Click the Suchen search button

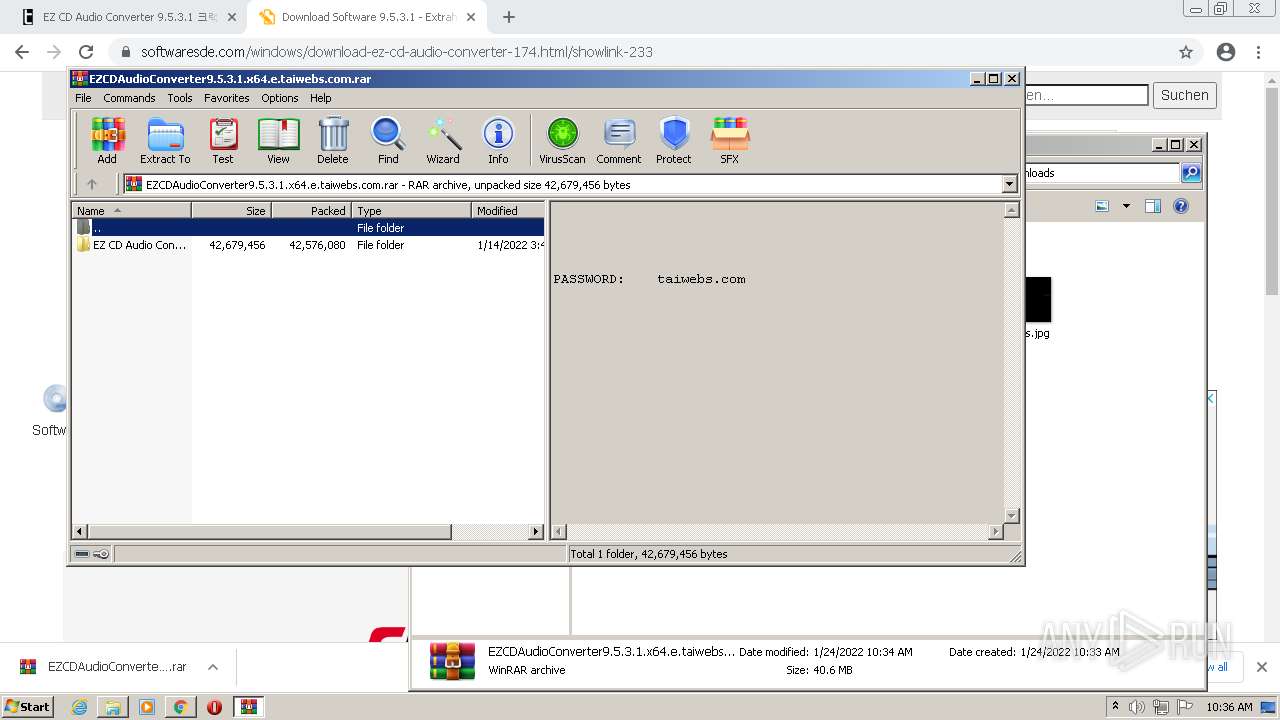(1185, 95)
